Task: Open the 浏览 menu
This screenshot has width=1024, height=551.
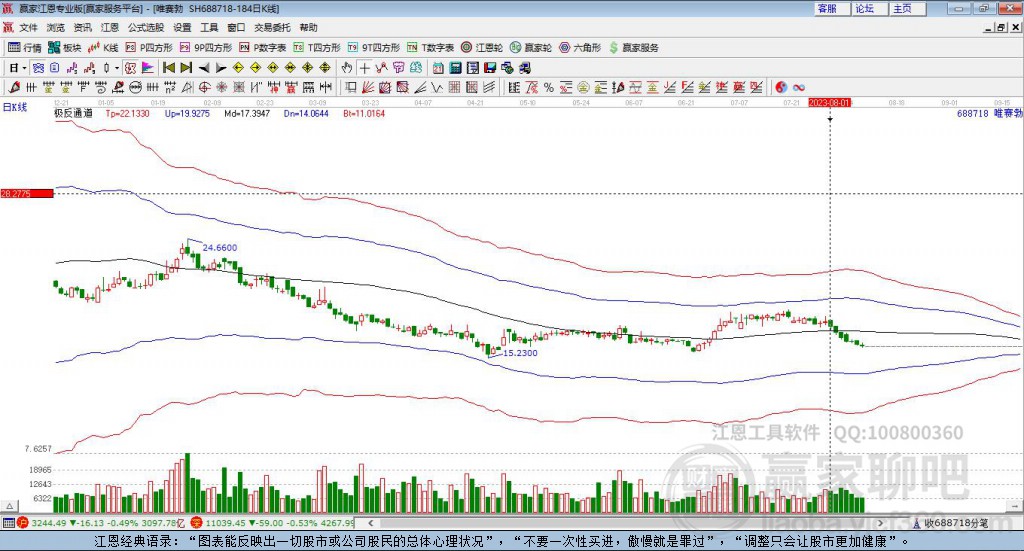Action: (x=56, y=27)
